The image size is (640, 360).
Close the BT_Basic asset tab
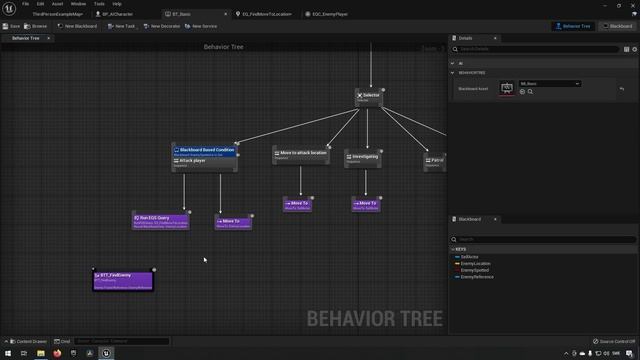tap(225, 14)
